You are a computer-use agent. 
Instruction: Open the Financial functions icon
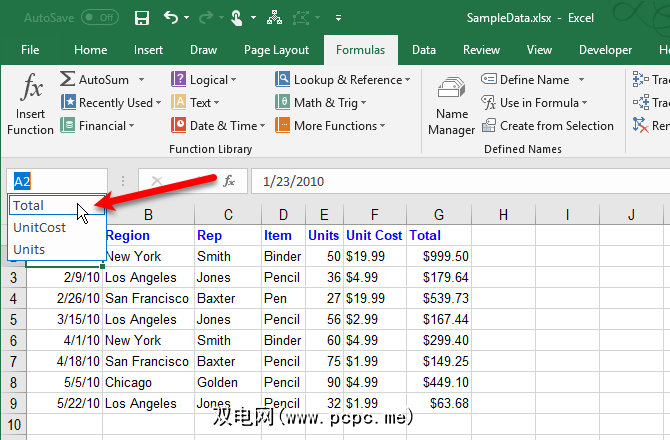click(x=68, y=126)
